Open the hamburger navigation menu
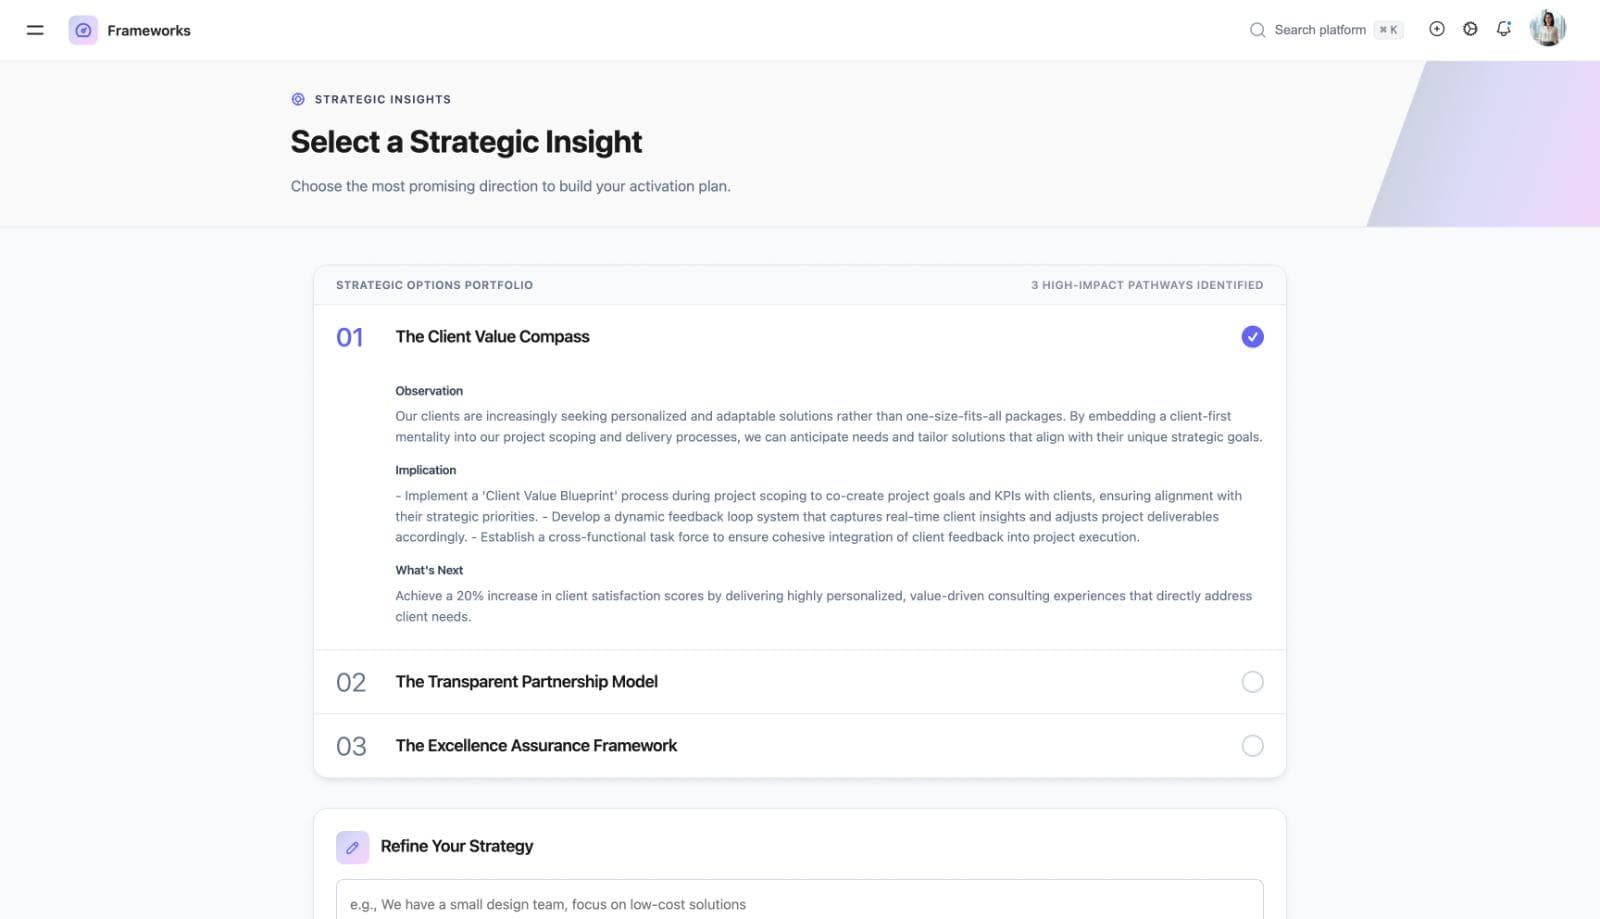This screenshot has height=919, width=1600. click(35, 30)
